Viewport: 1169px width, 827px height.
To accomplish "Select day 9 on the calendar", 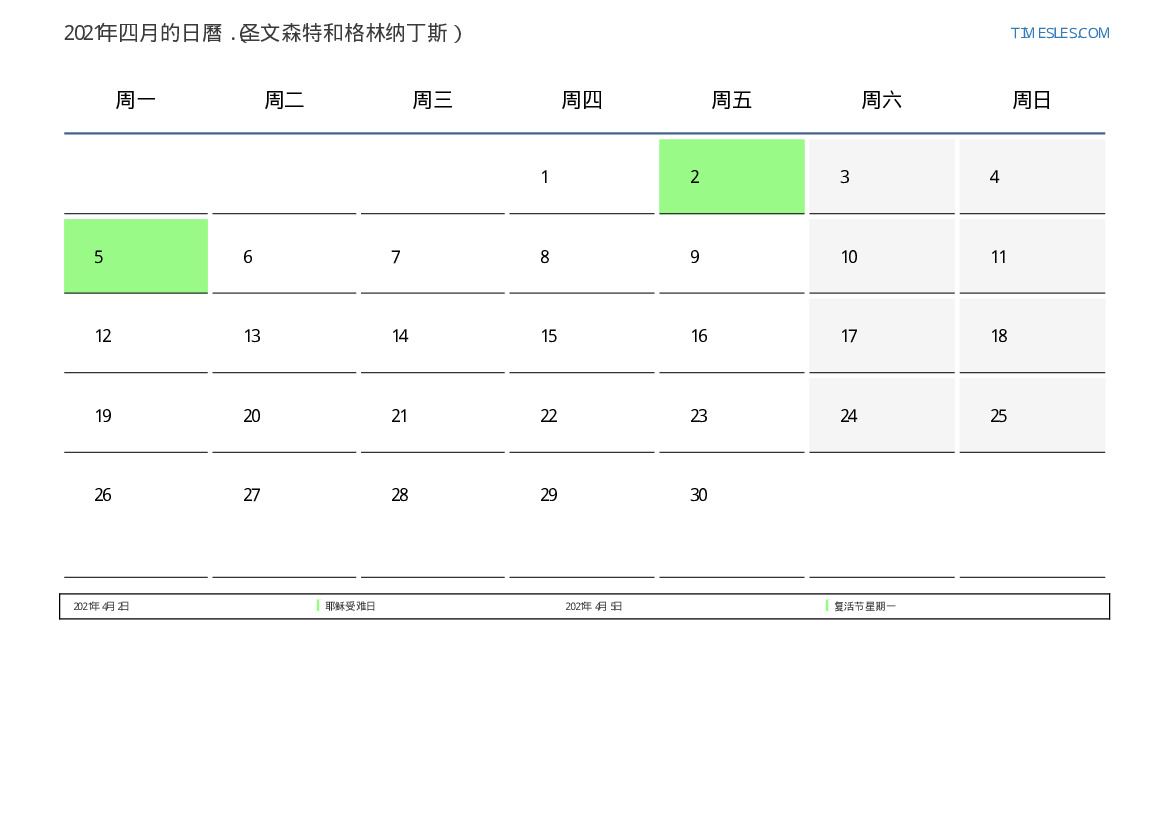I will (731, 257).
